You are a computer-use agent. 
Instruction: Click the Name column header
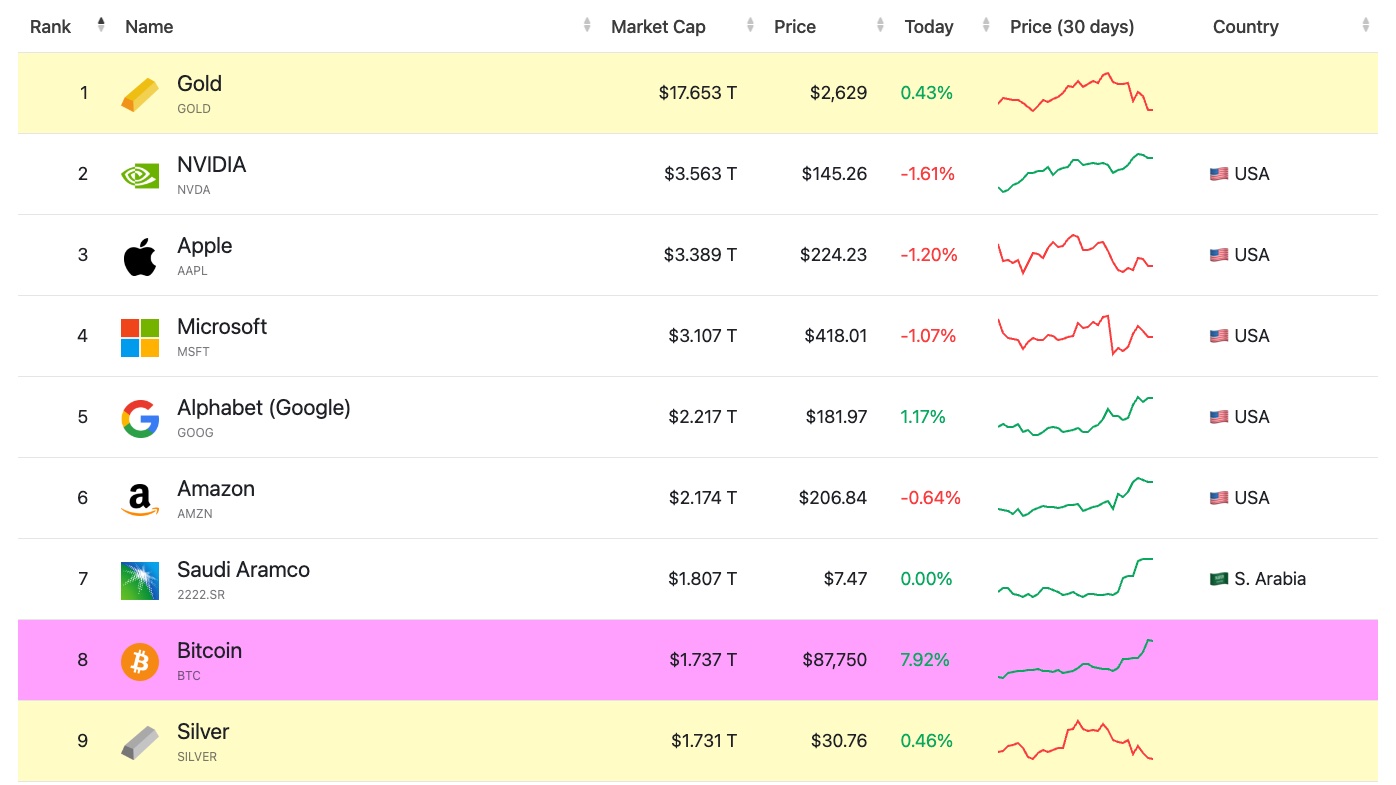pos(149,27)
